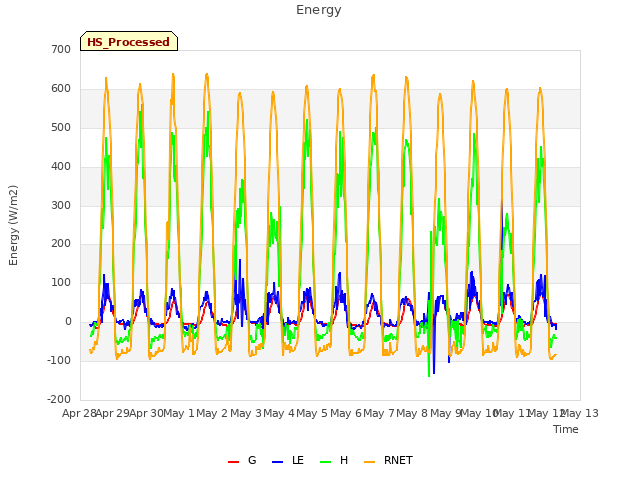Viewport: 640px width, 480px height.
Task: Click the 0 y-axis tick label
Action: tap(68, 322)
